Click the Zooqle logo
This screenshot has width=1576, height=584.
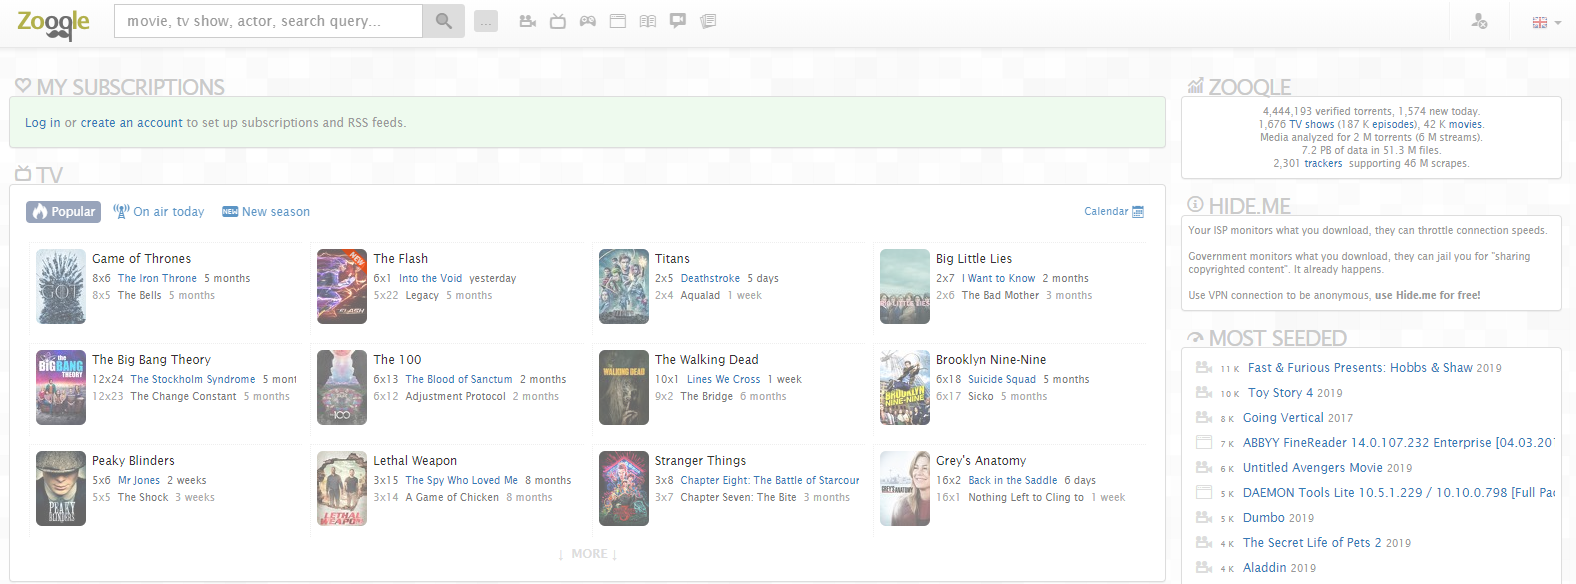[53, 23]
